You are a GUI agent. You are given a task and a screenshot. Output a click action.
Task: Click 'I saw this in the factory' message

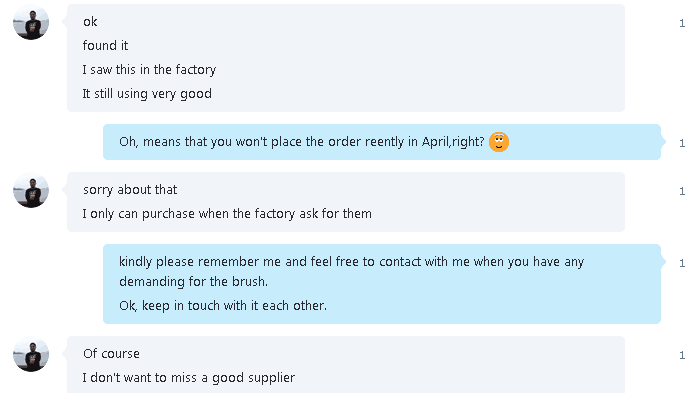149,70
